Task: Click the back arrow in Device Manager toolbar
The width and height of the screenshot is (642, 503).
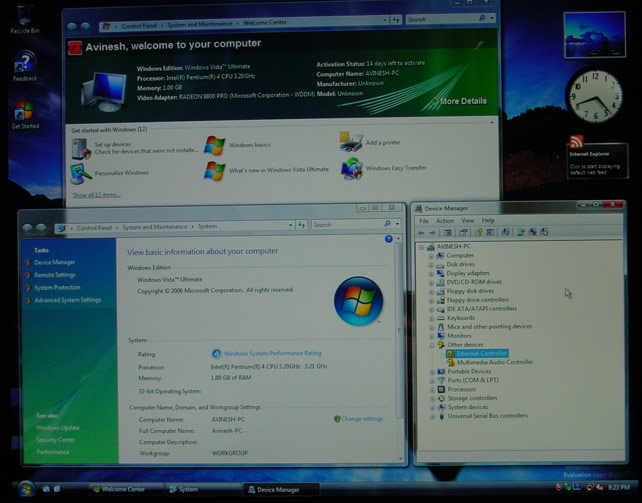Action: click(421, 233)
